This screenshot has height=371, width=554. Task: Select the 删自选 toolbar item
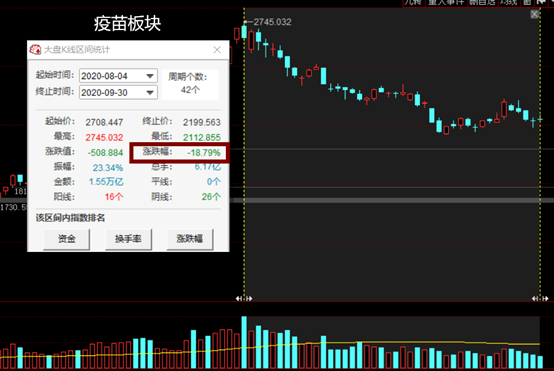pyautogui.click(x=482, y=3)
